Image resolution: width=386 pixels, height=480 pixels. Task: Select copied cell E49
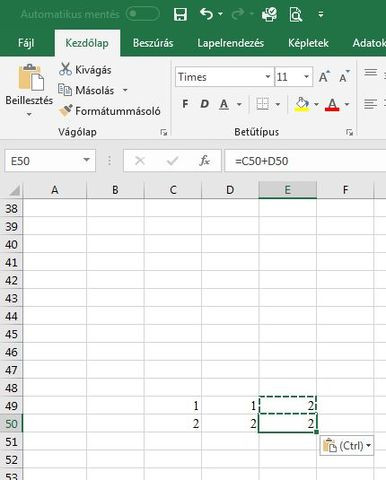[287, 406]
